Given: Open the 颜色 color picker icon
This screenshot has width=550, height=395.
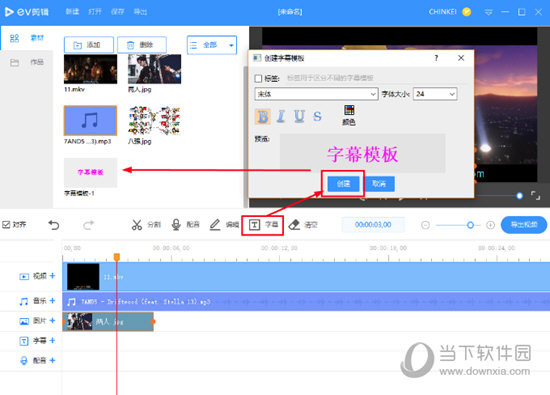Looking at the screenshot, I should [x=349, y=115].
